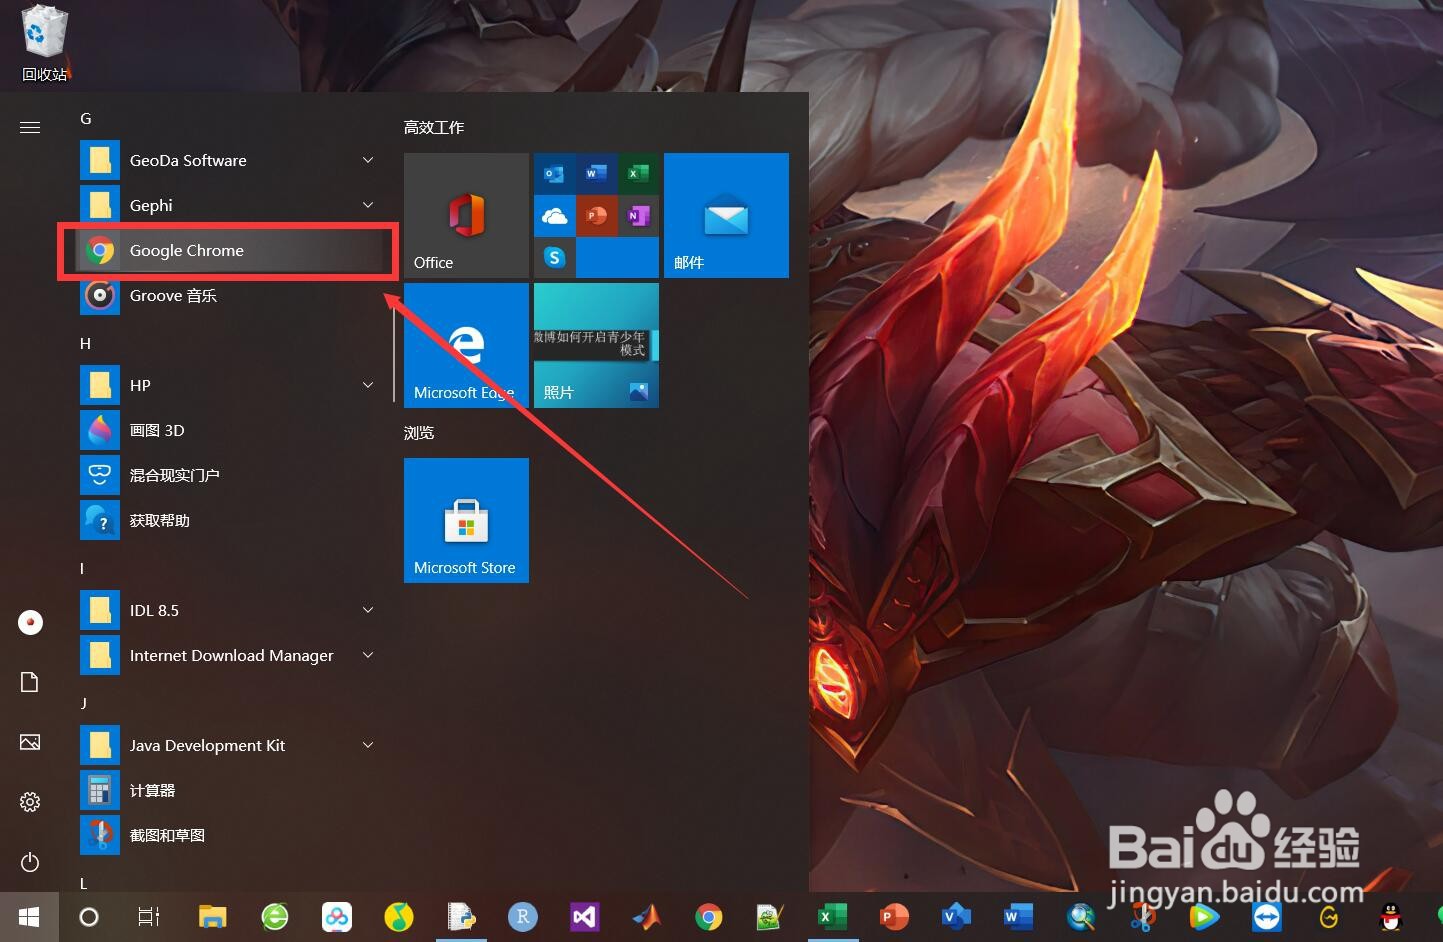
Task: Open the Microsoft Store tile
Action: pos(466,520)
